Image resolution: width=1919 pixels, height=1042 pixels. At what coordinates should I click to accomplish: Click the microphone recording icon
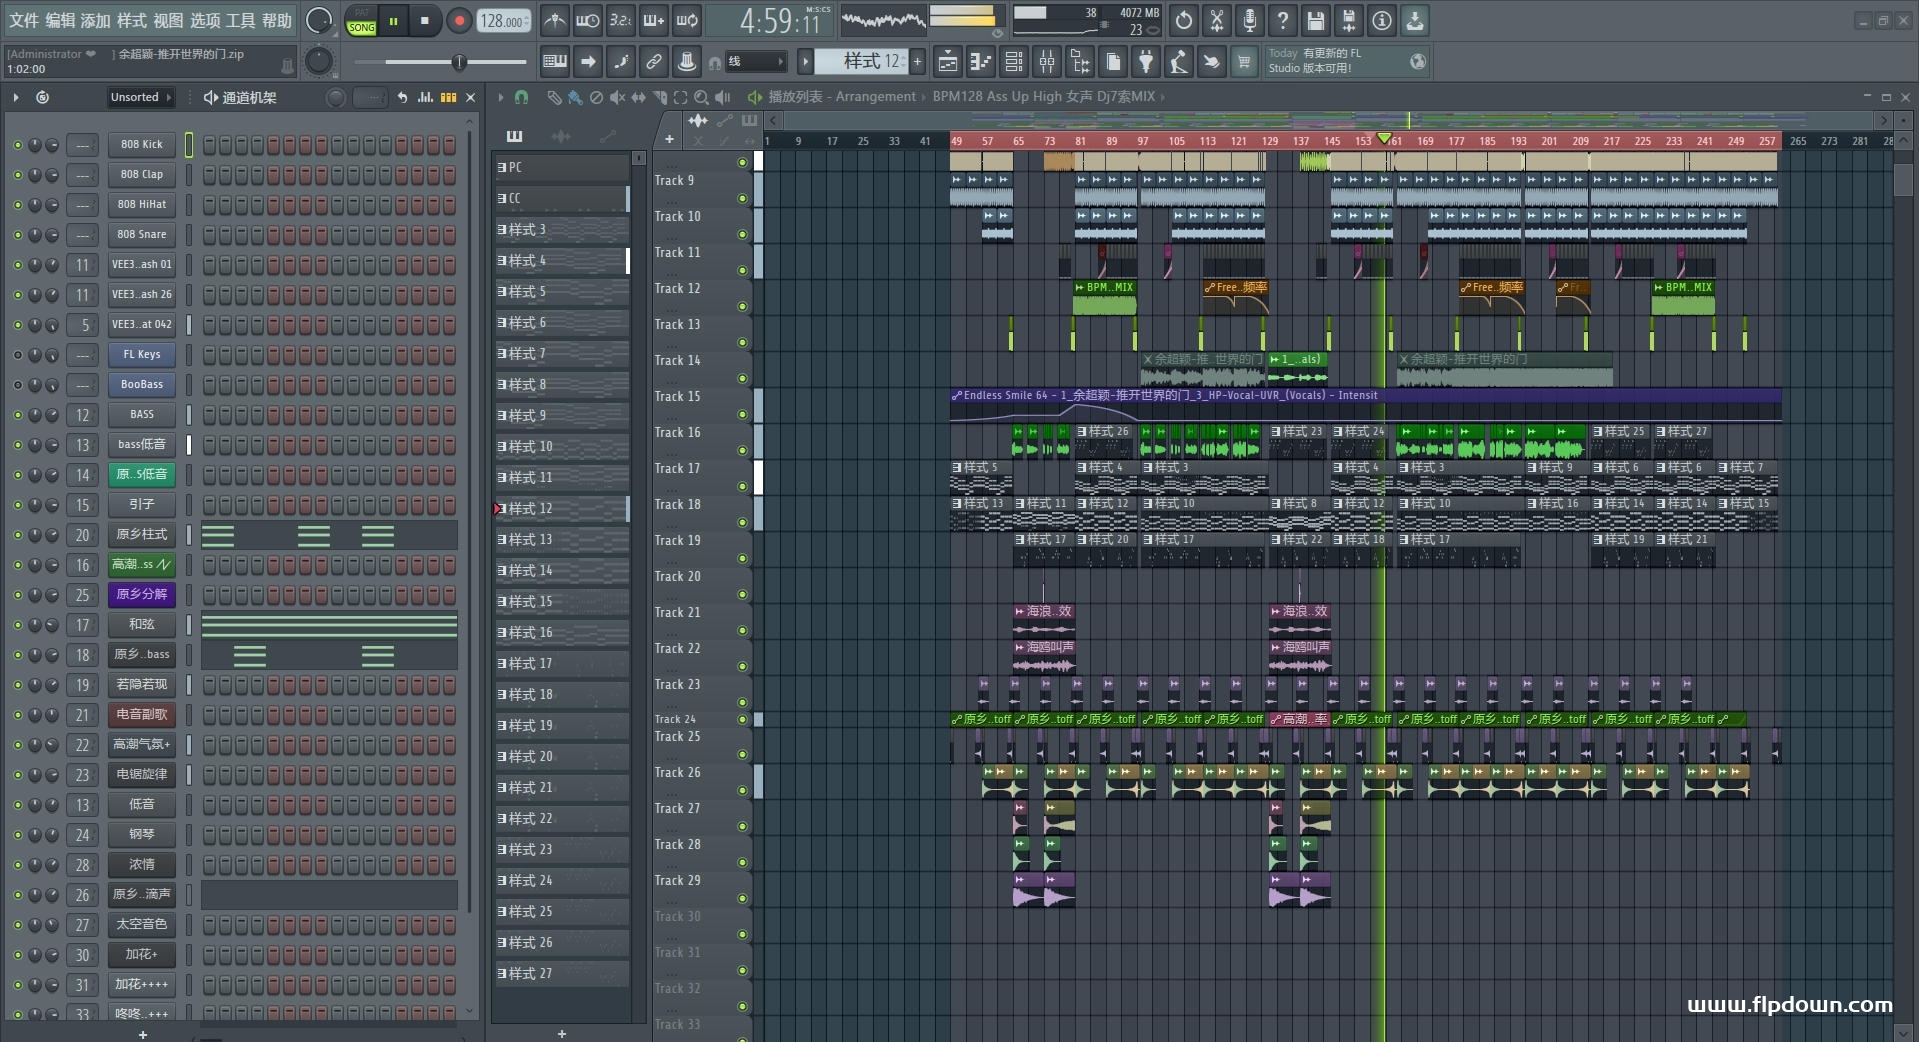1249,20
